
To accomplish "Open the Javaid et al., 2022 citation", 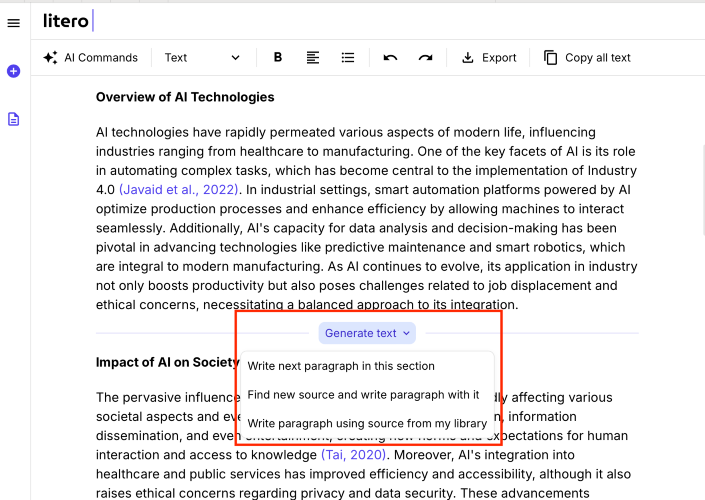I will (x=178, y=190).
